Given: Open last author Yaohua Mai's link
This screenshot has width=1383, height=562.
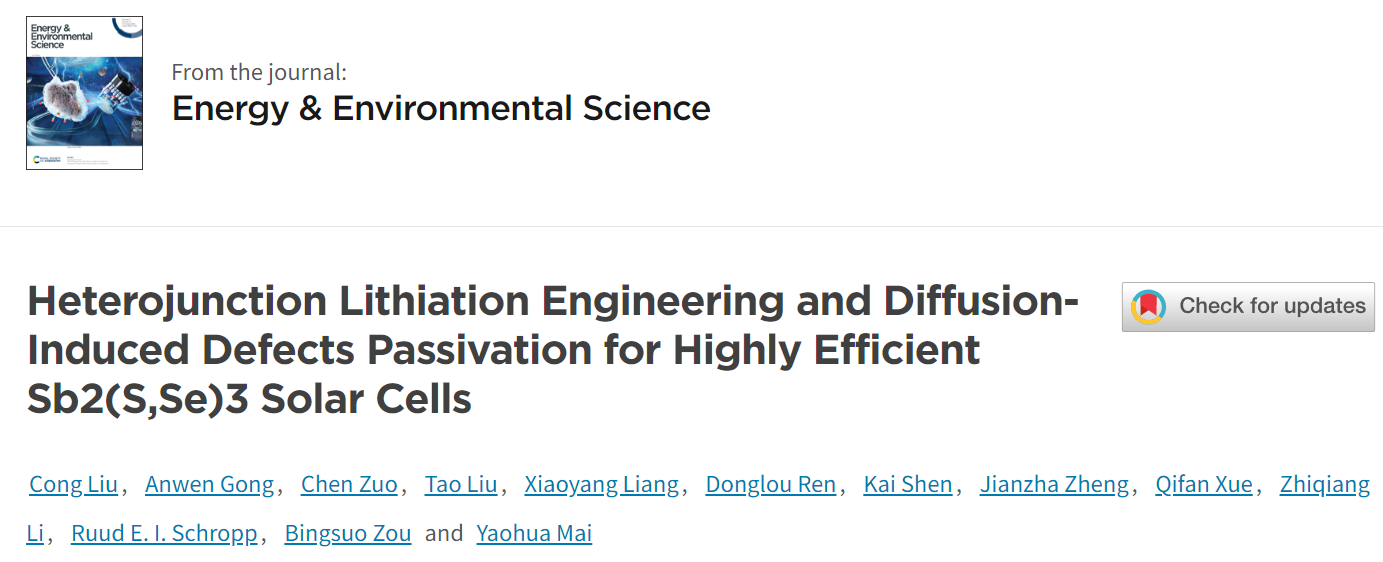Looking at the screenshot, I should (x=534, y=534).
